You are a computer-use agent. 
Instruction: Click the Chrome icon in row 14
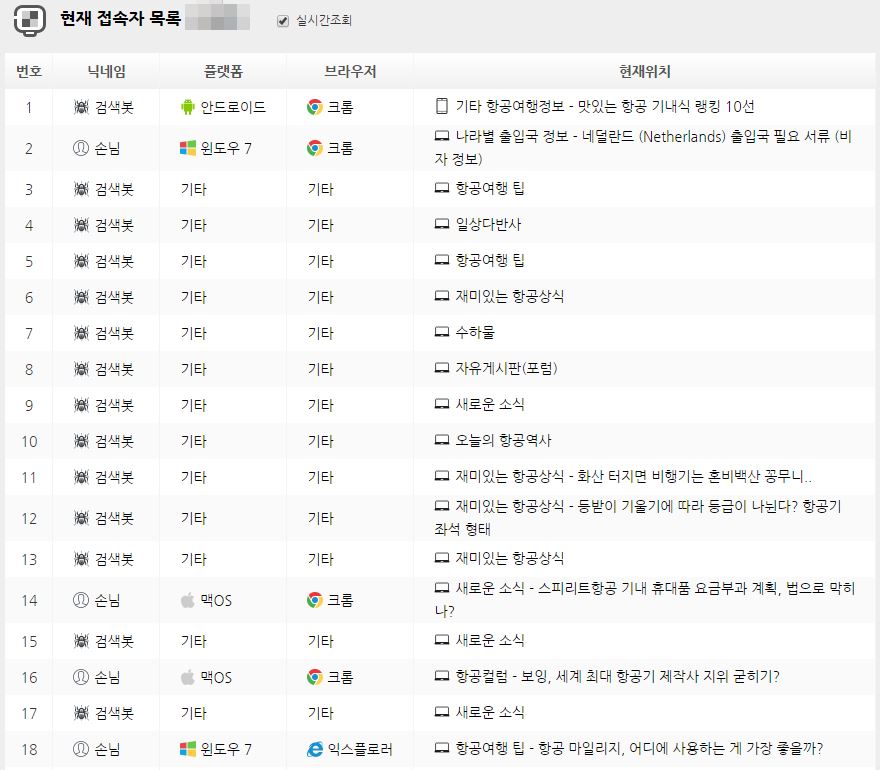tap(315, 600)
